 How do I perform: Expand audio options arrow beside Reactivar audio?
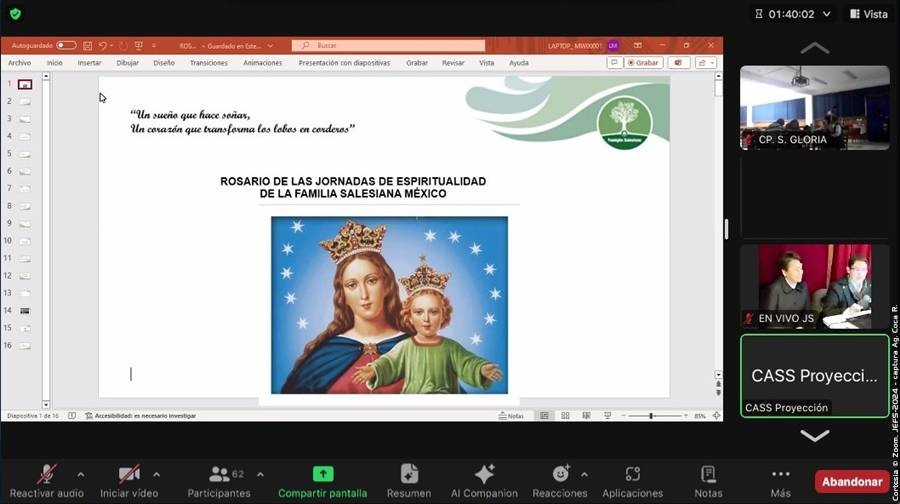point(80,475)
